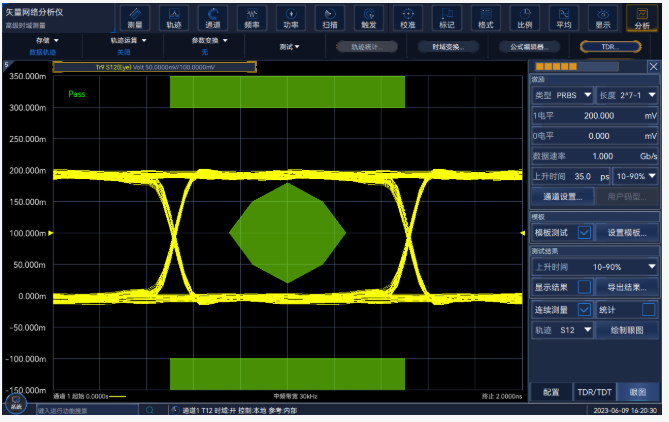Edit the 上升时间 35.0 ps field
Image resolution: width=669 pixels, height=422 pixels.
pyautogui.click(x=571, y=176)
